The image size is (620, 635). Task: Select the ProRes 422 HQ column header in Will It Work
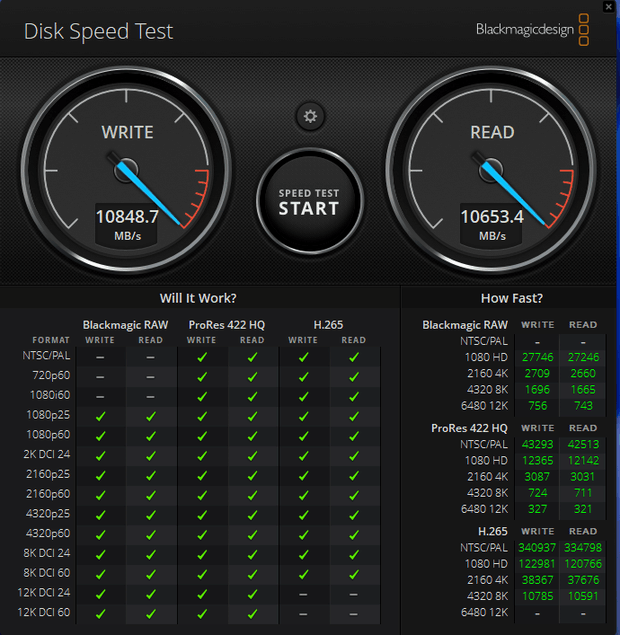226,325
